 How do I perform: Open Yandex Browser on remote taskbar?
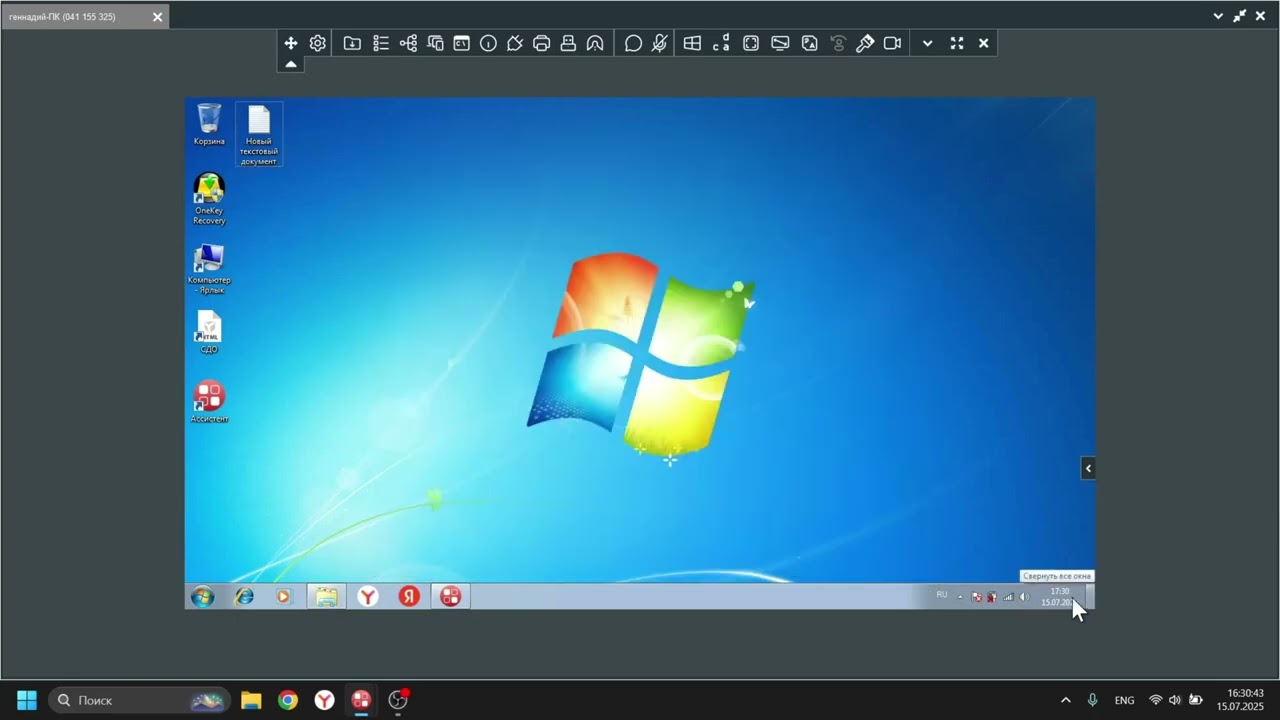(368, 596)
